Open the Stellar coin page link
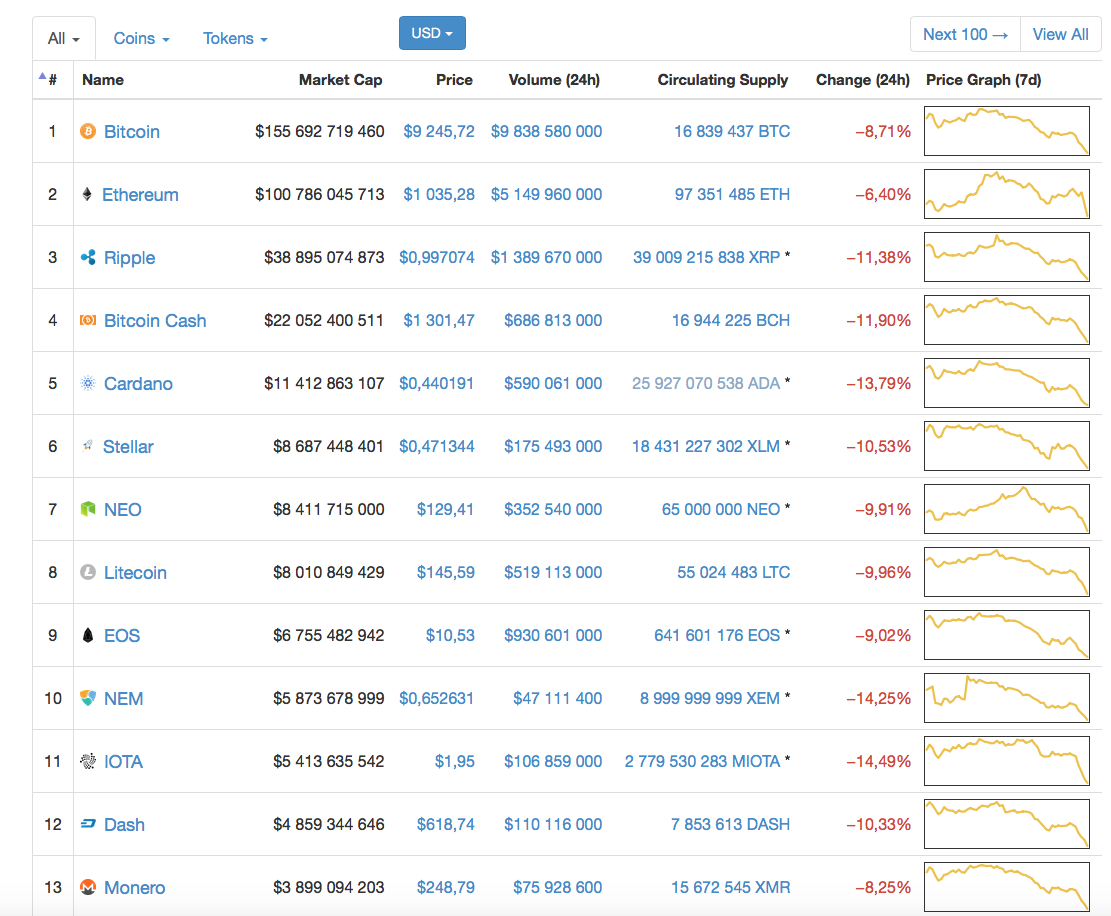Viewport: 1111px width, 916px height. coord(128,447)
